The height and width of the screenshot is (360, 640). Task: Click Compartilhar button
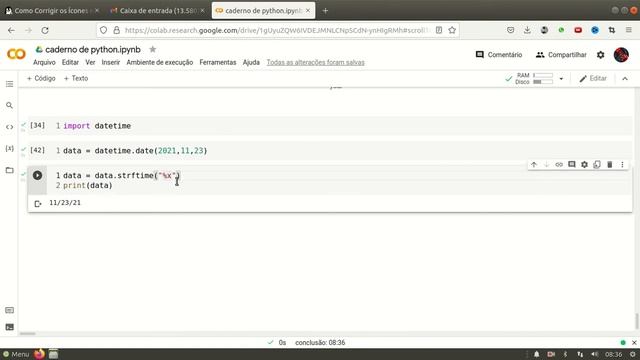[x=561, y=55]
